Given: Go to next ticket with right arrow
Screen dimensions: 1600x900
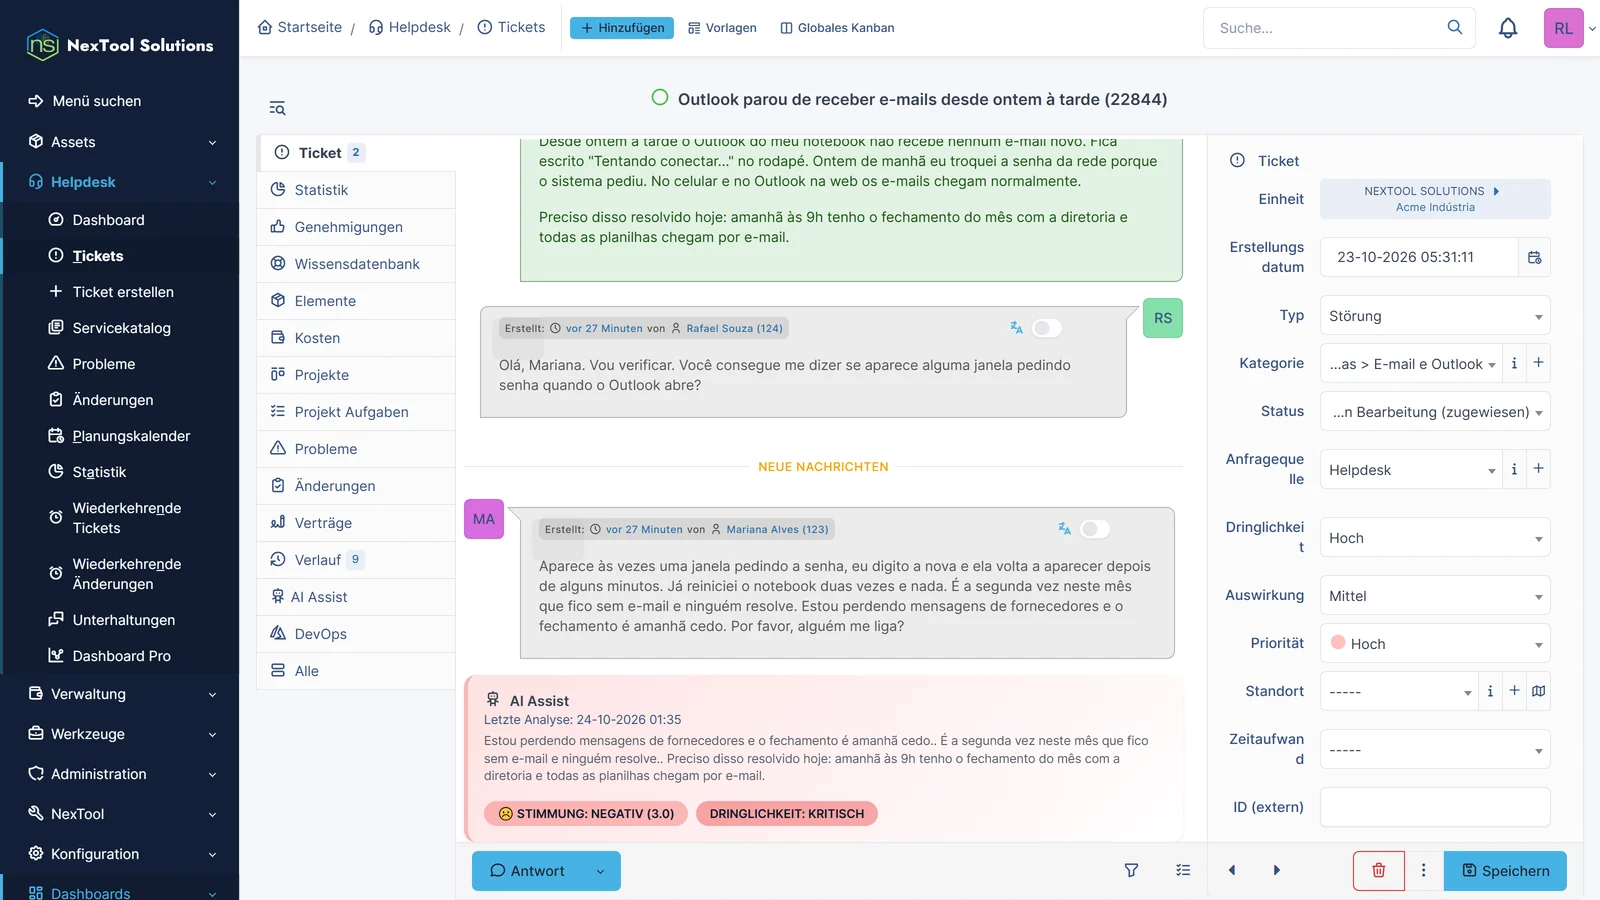Looking at the screenshot, I should click(1276, 870).
